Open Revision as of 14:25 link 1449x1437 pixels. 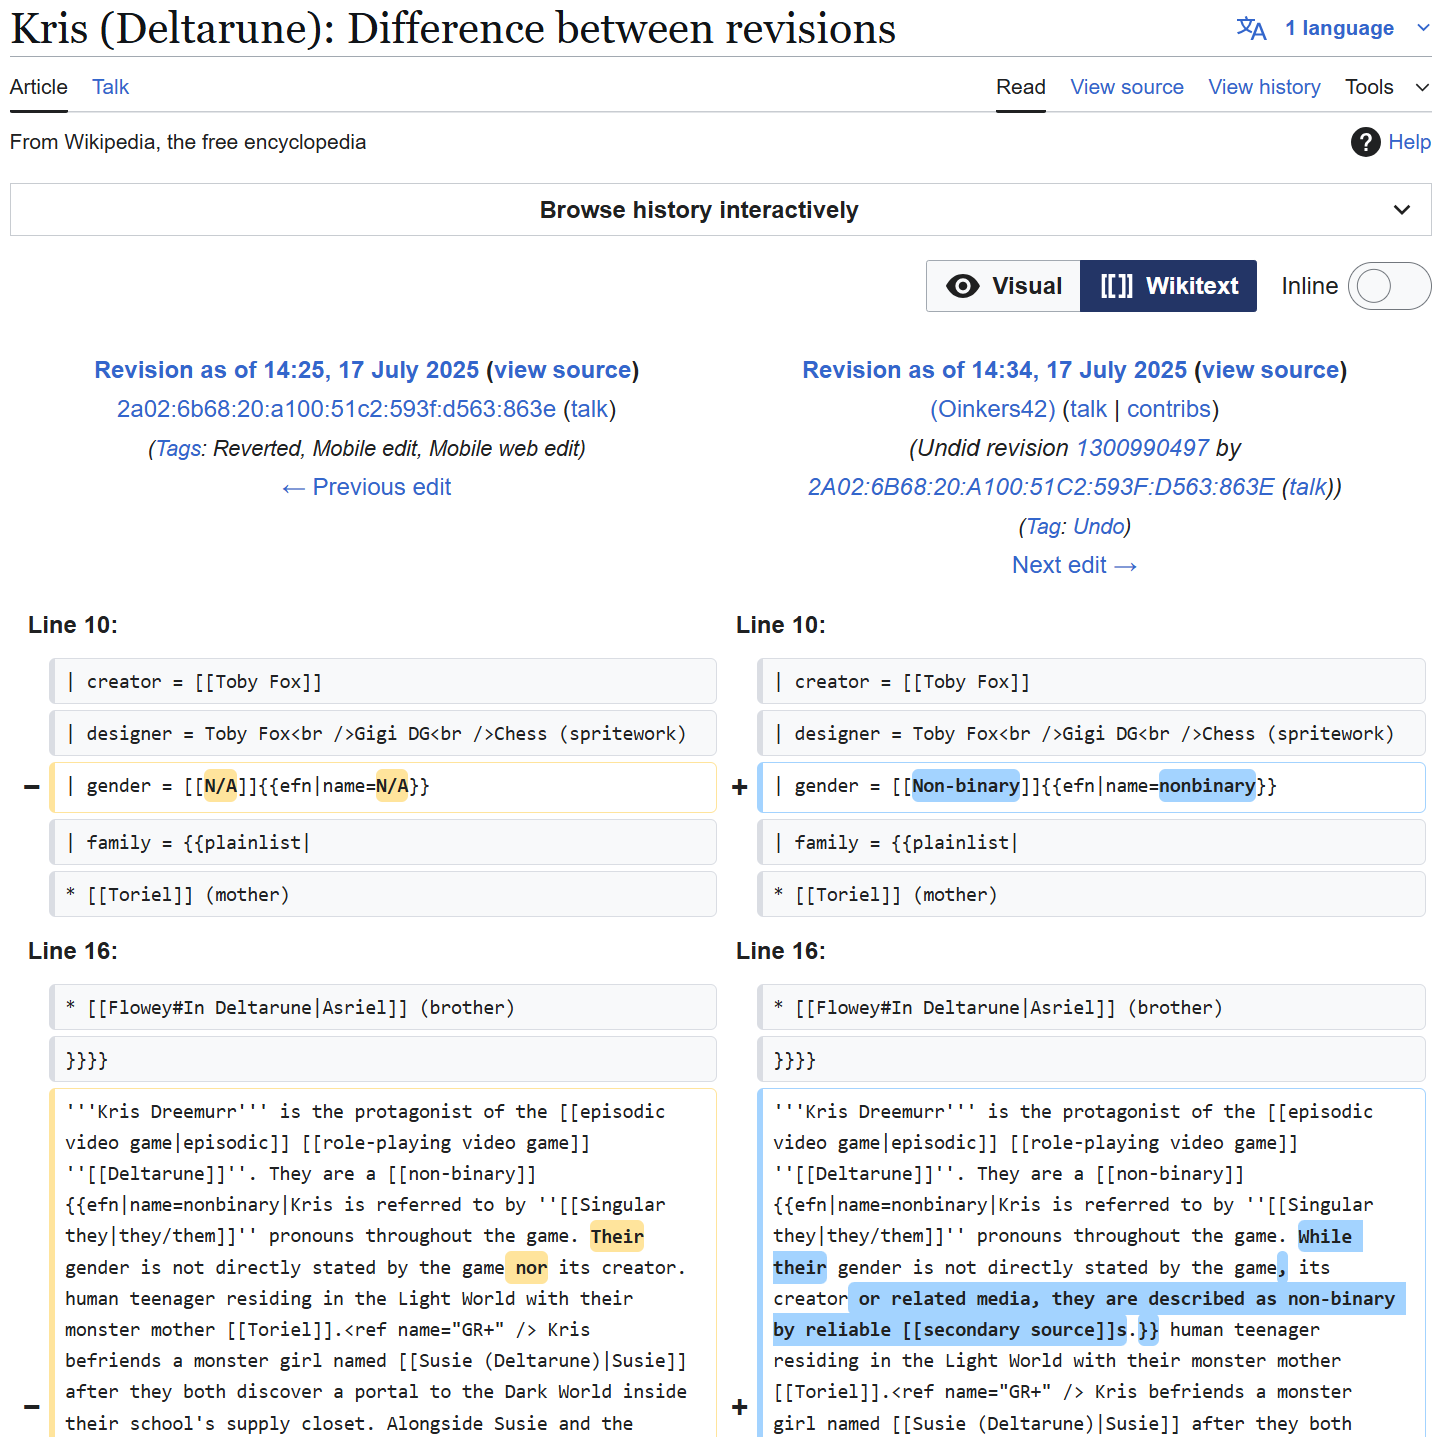287,370
